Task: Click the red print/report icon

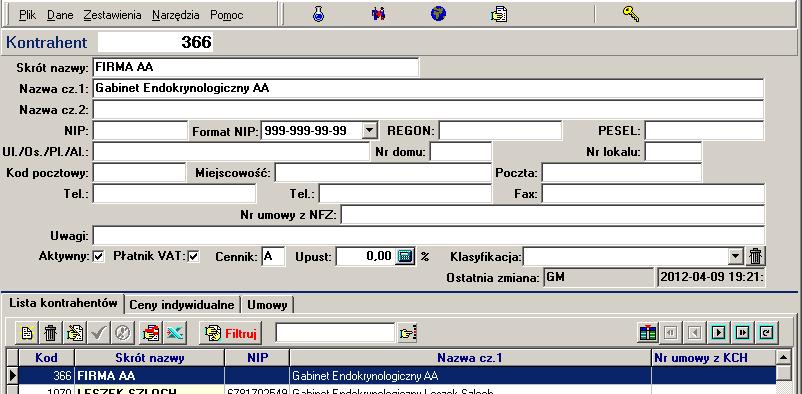Action: [151, 333]
